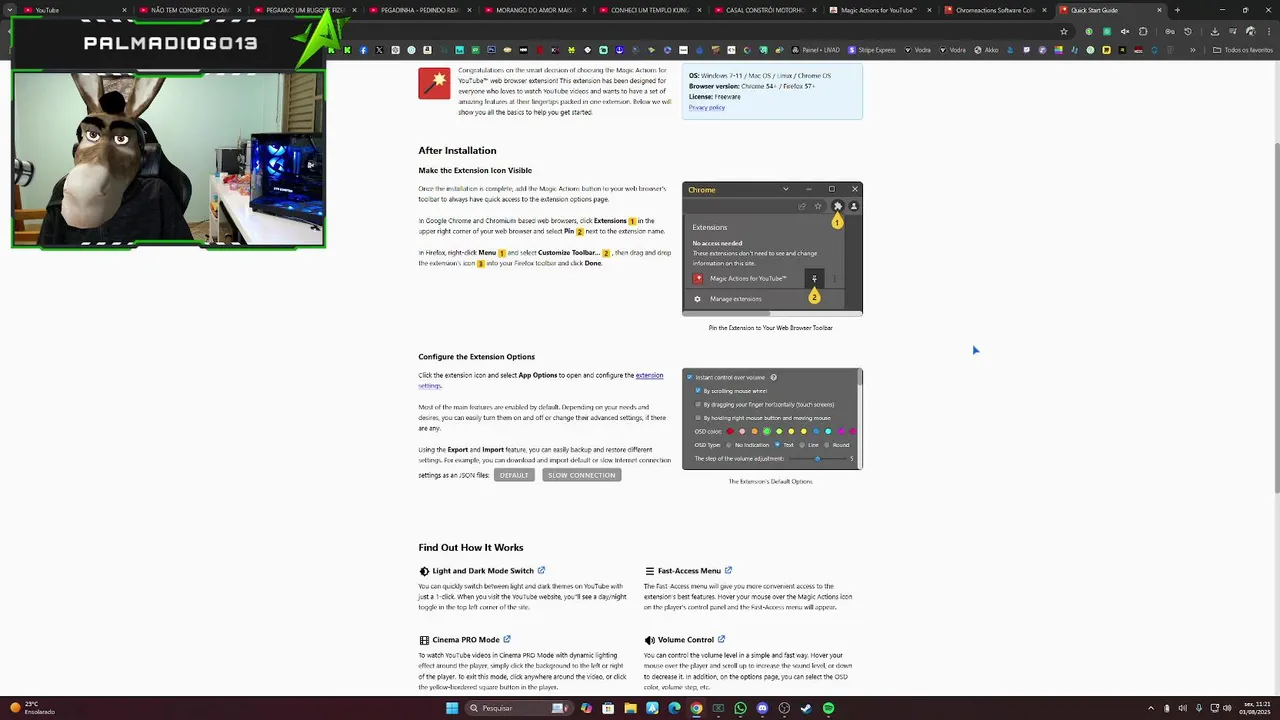1280x720 pixels.
Task: Open the Fast-Access Menu external link icon
Action: coord(728,570)
